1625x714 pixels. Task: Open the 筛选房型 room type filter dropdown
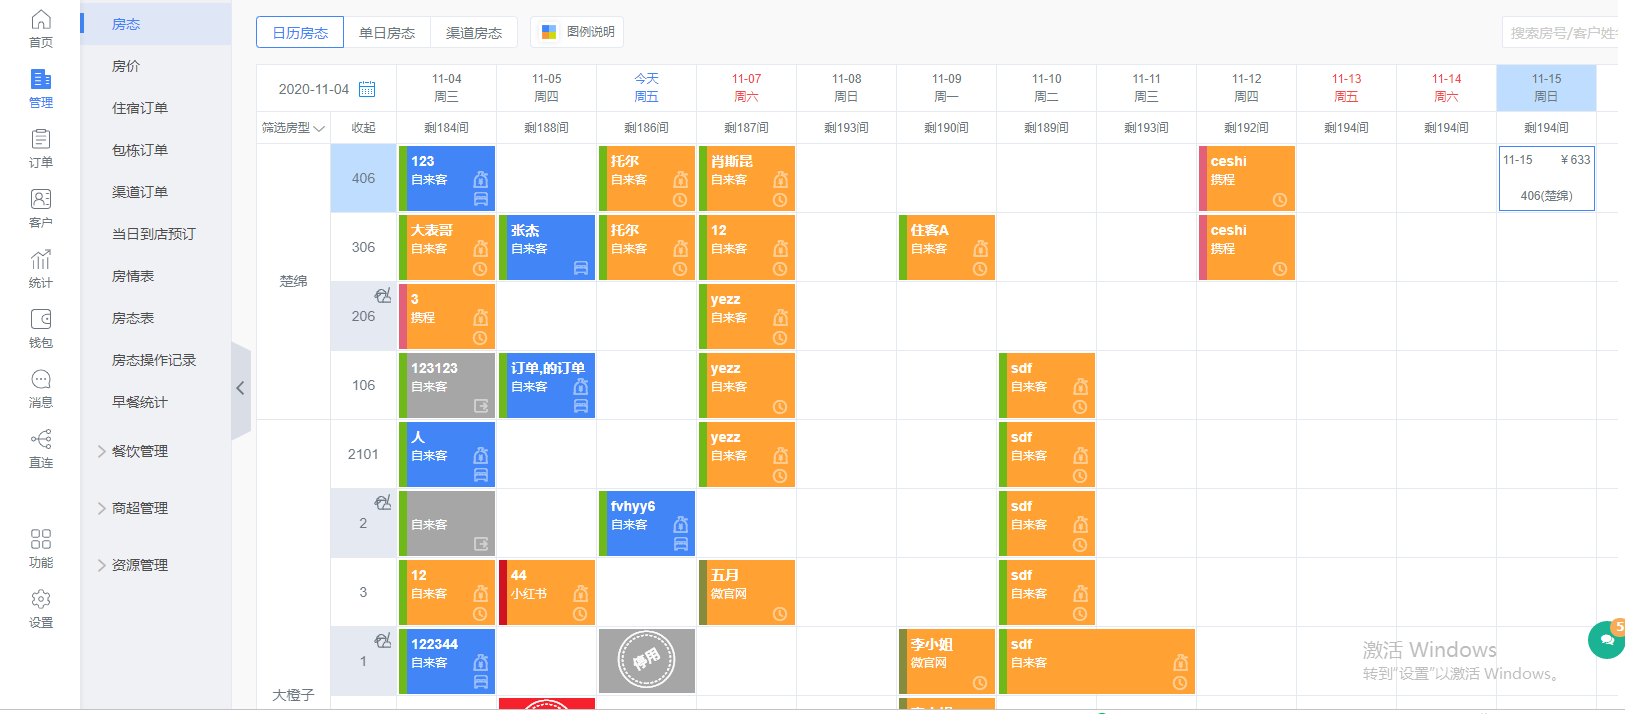click(293, 128)
